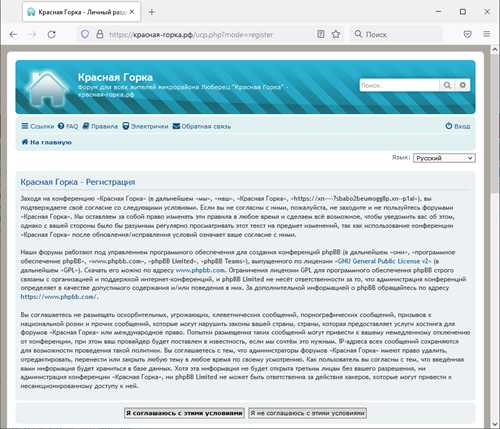The height and width of the screenshot is (429, 500).
Task: Open the Обратная связь link
Action: (x=202, y=126)
